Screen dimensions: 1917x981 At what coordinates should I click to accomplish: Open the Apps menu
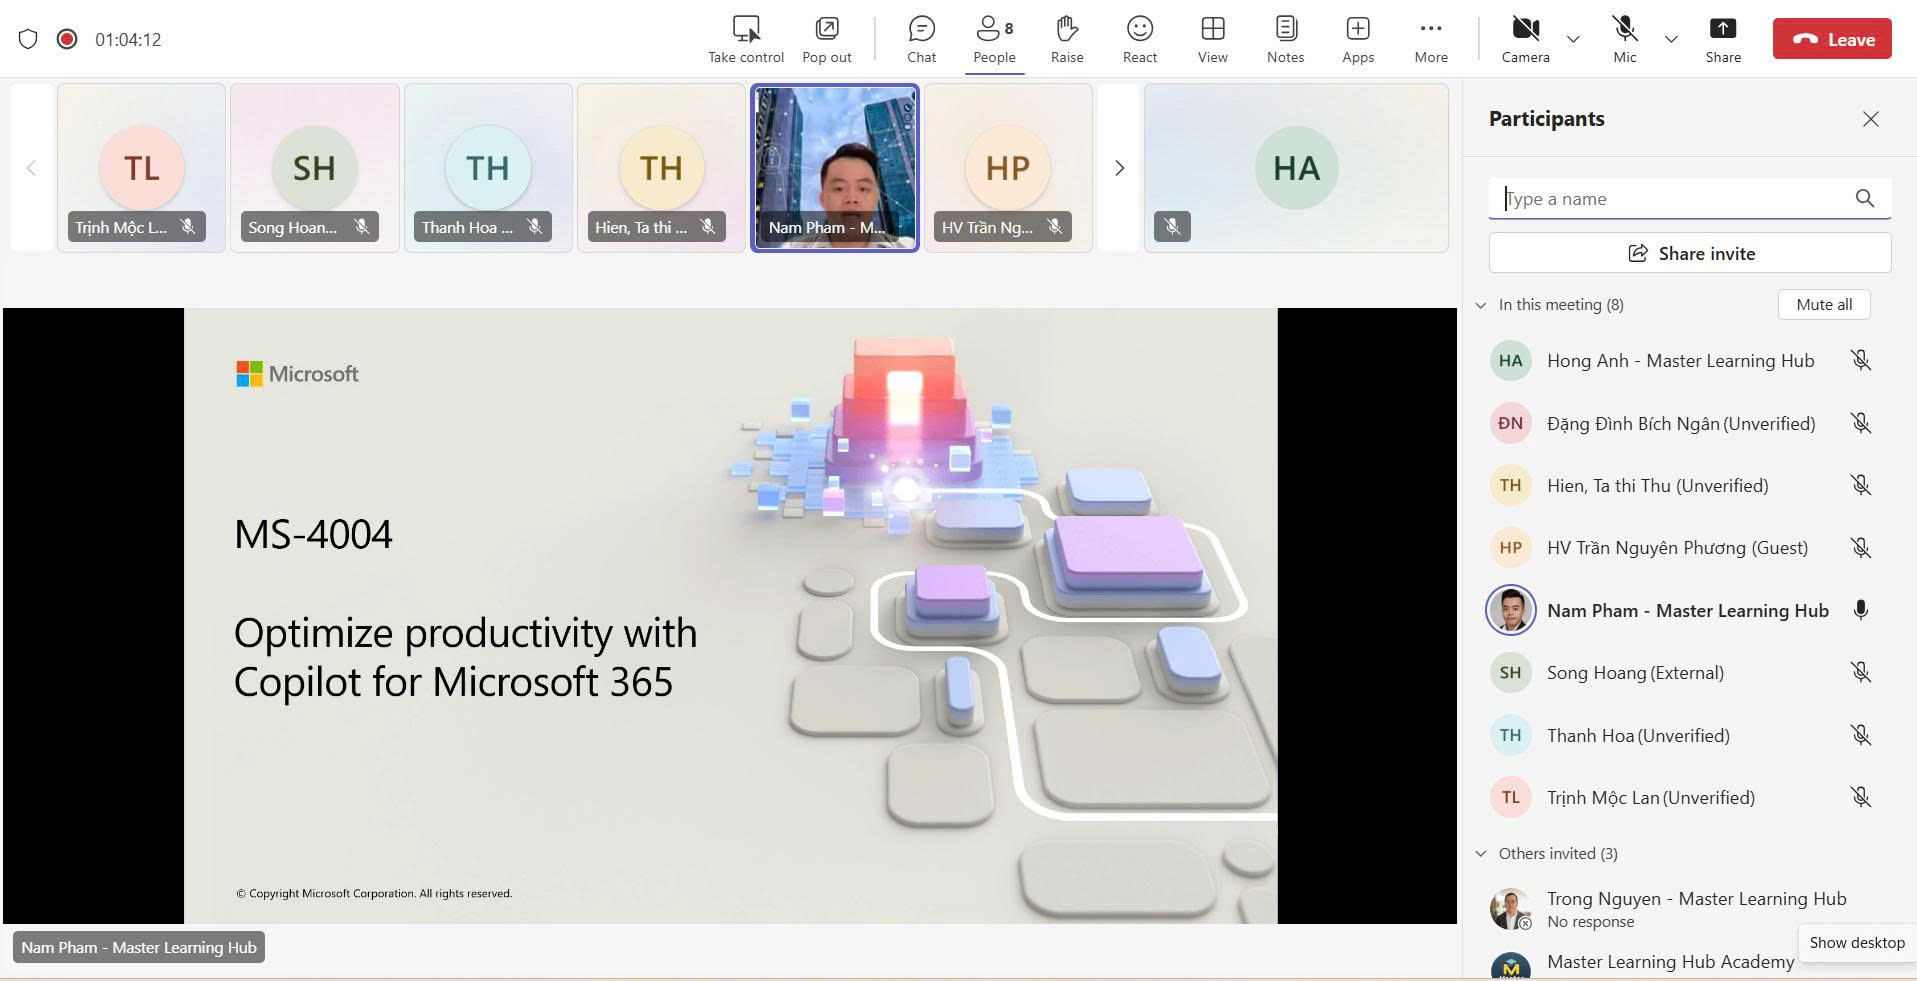1358,40
